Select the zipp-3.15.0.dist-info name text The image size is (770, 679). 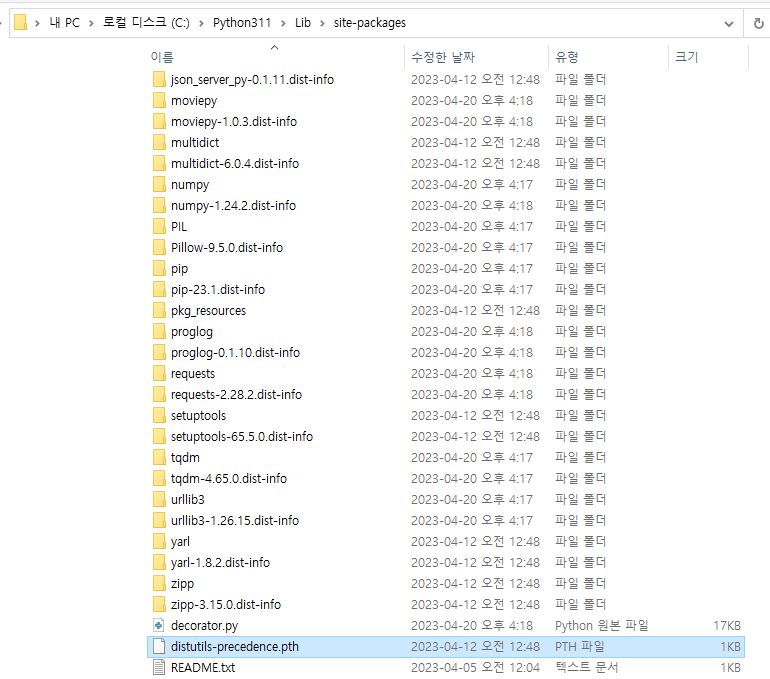[226, 604]
